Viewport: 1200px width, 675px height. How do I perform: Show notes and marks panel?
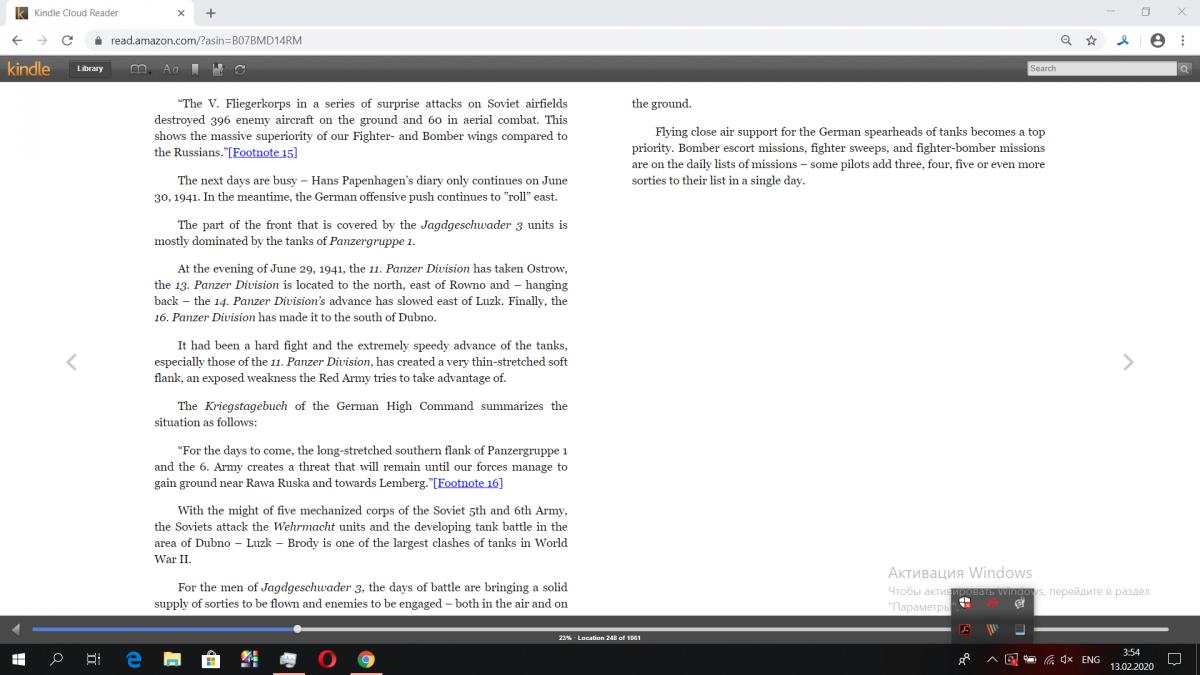[218, 69]
